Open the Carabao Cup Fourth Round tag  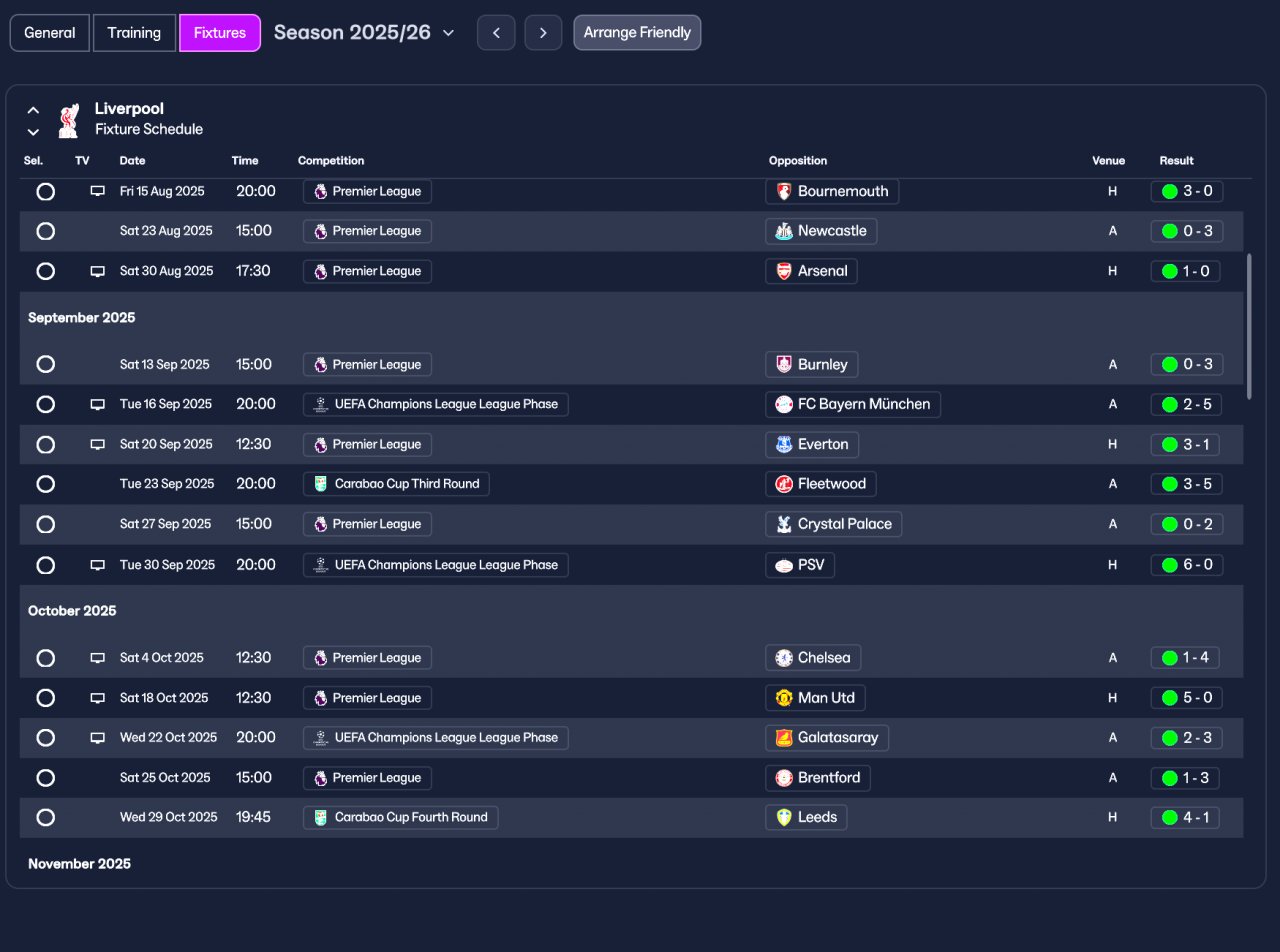pyautogui.click(x=401, y=818)
